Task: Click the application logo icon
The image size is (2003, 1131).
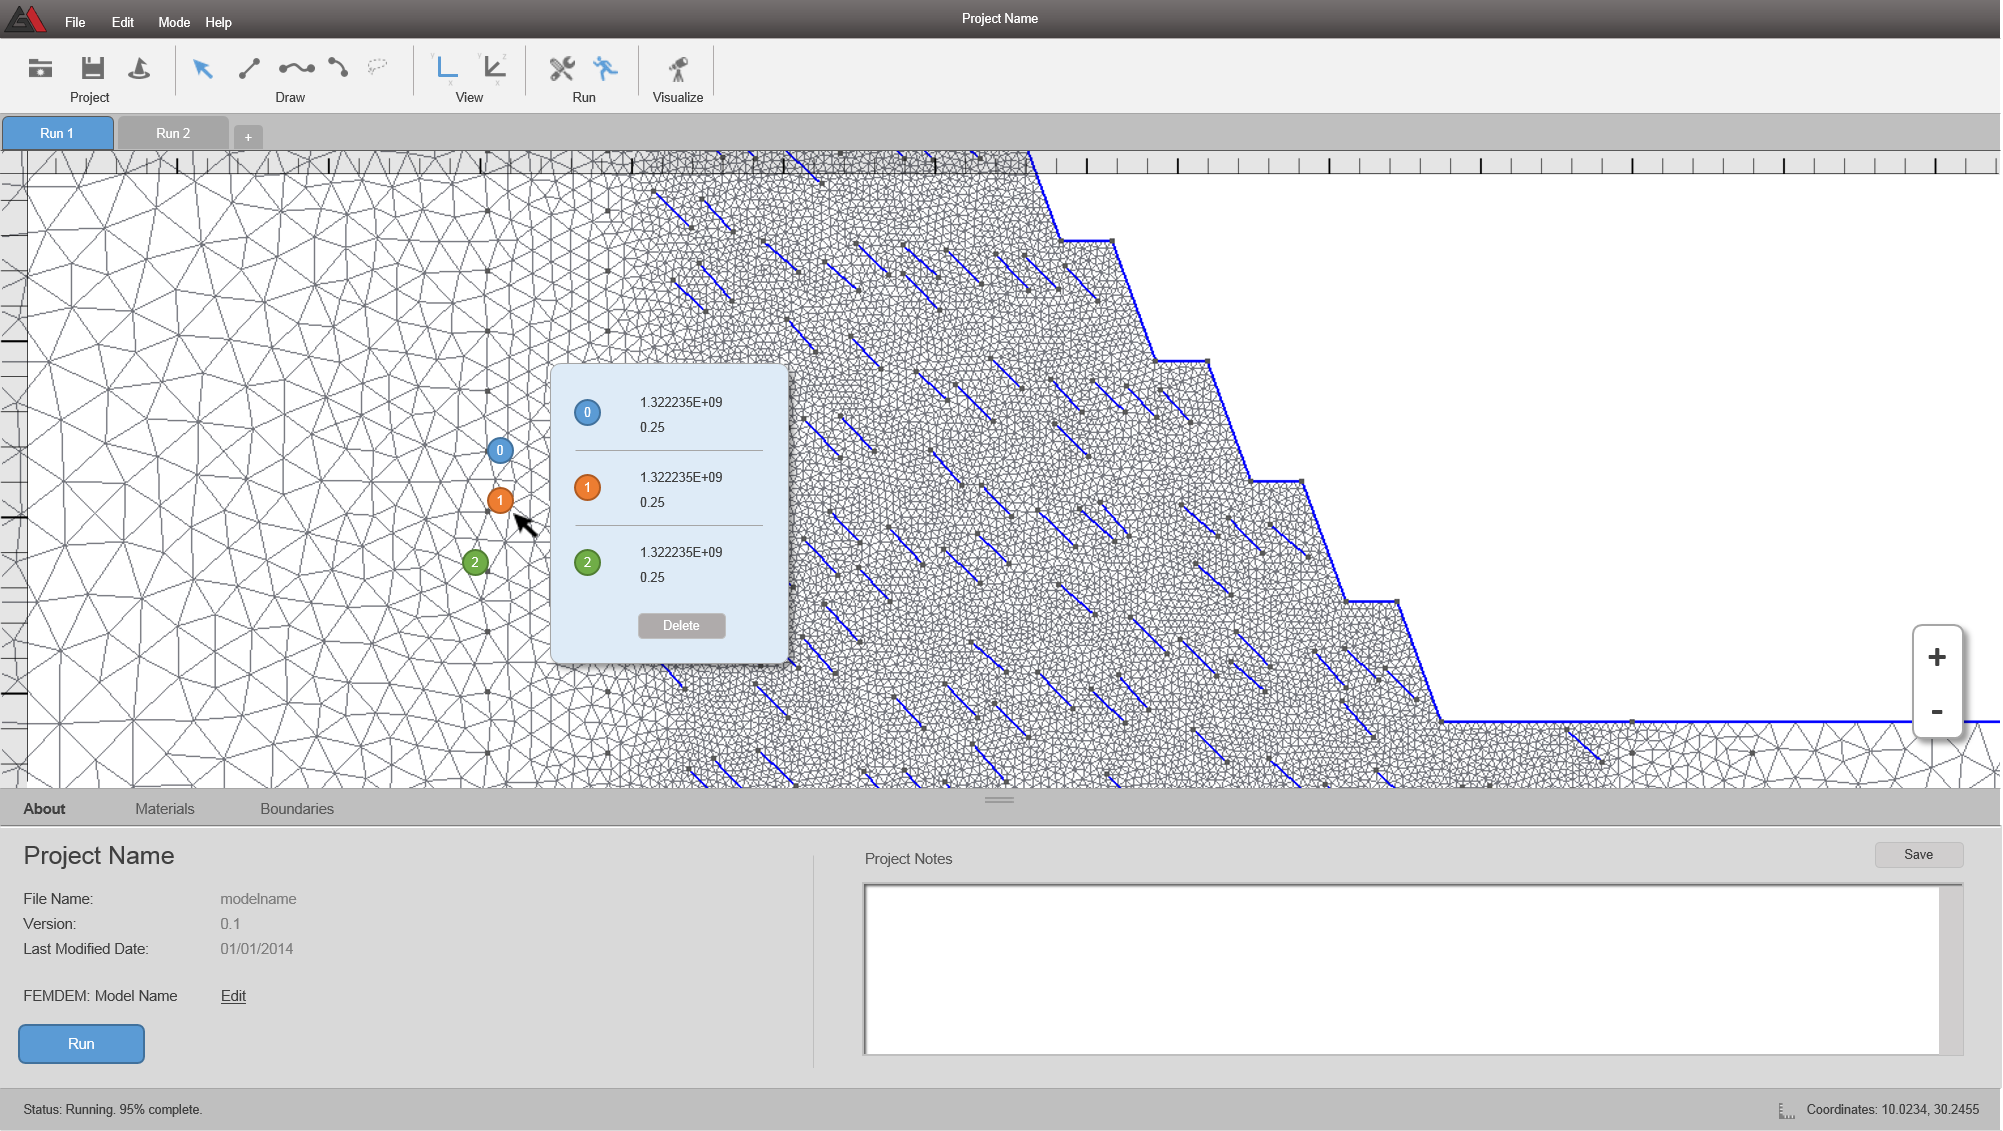Action: pos(26,19)
